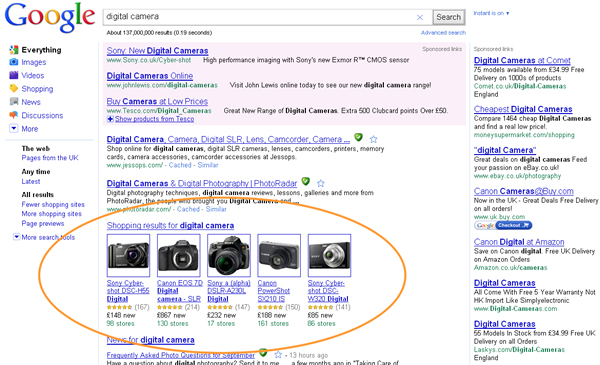This screenshot has width=600, height=365.
Task: Open Digital Cameras Online John Lewis ad
Action: pos(150,76)
